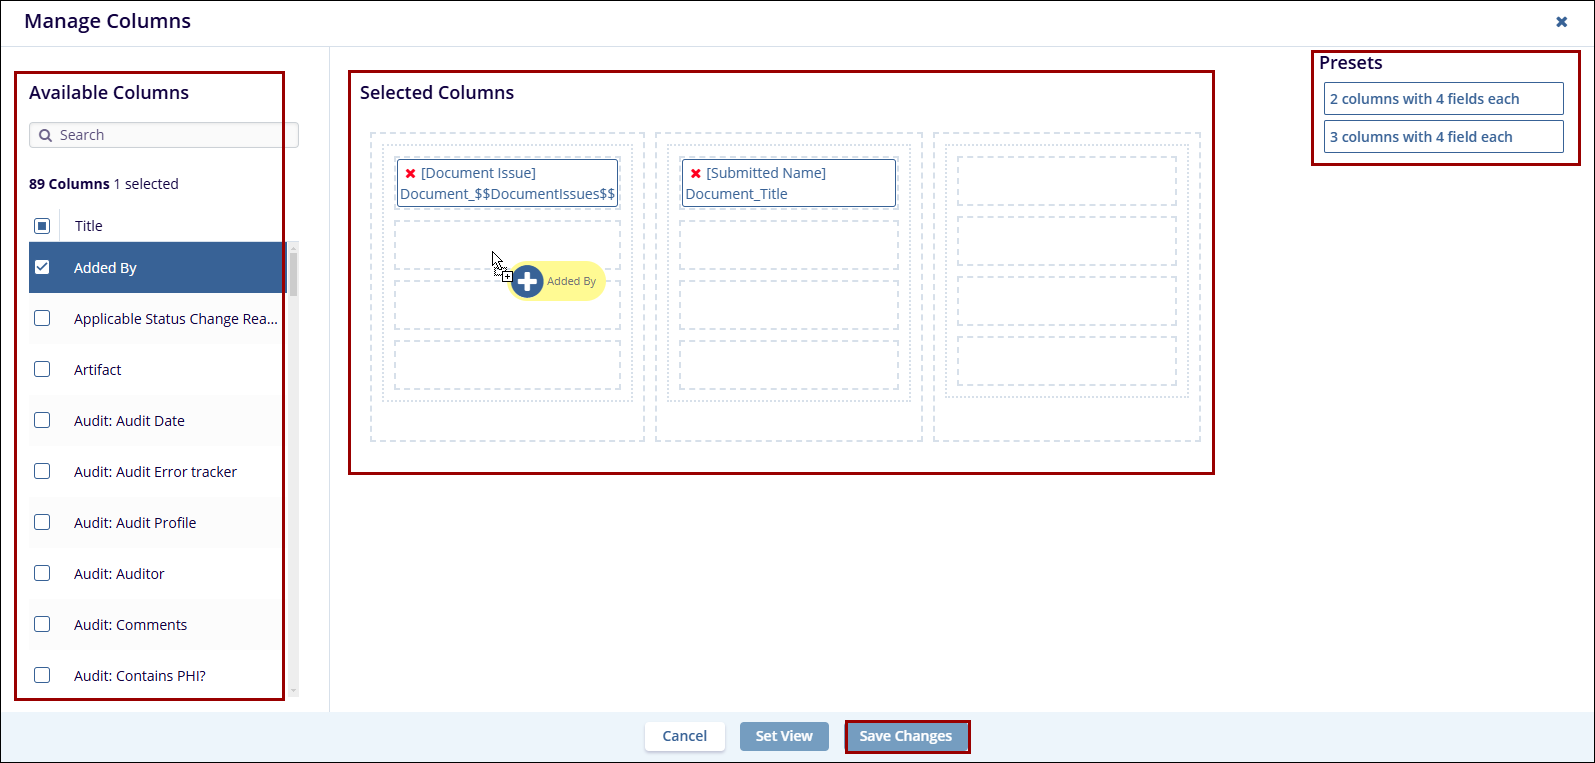Select the Applicable Status Change Reason row
The height and width of the screenshot is (763, 1595).
tap(175, 319)
